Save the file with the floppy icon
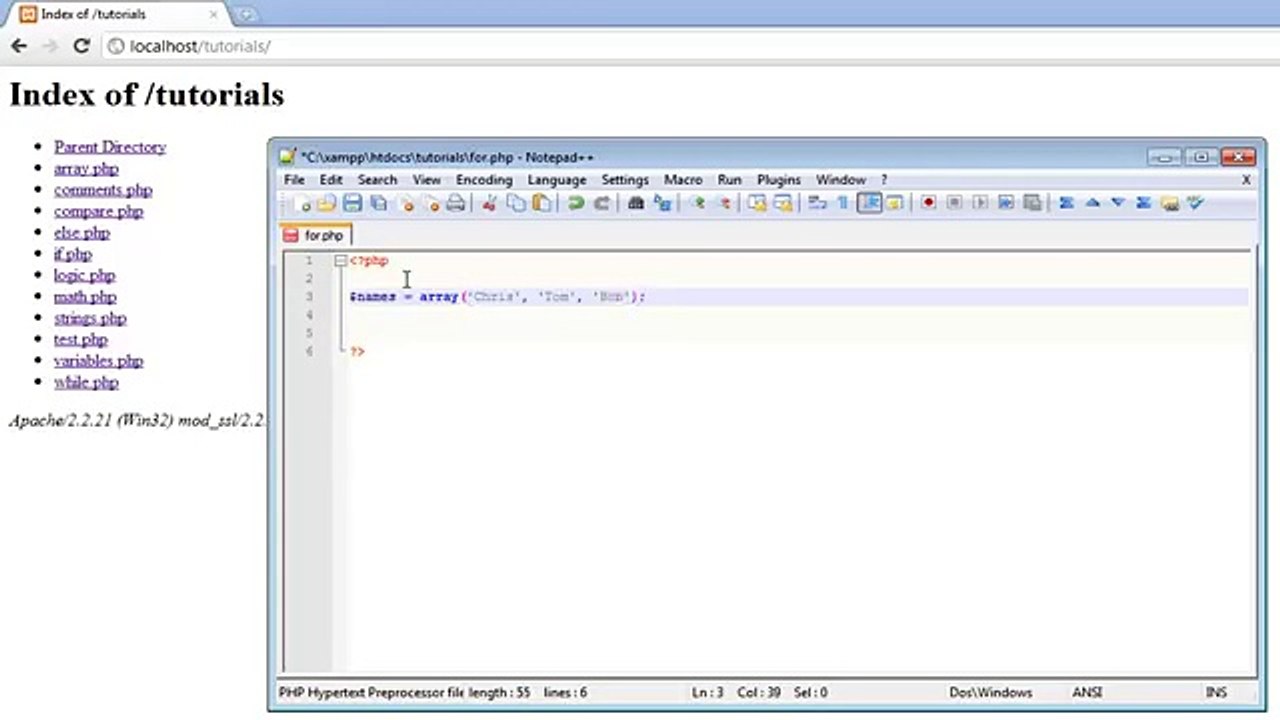Image resolution: width=1280 pixels, height=720 pixels. 352,203
